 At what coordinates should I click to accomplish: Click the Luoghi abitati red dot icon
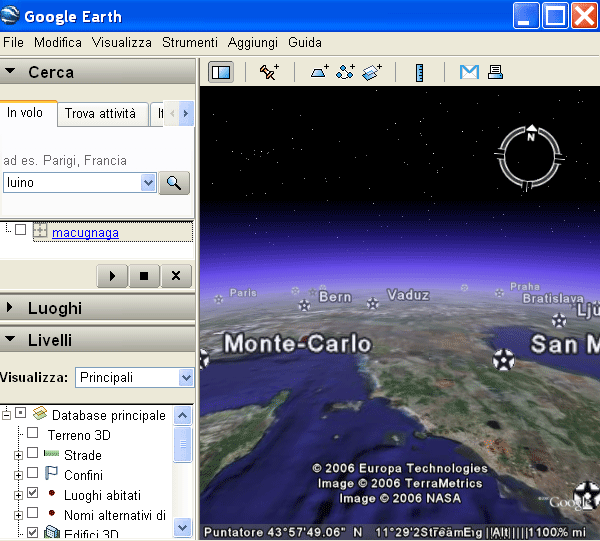click(52, 493)
